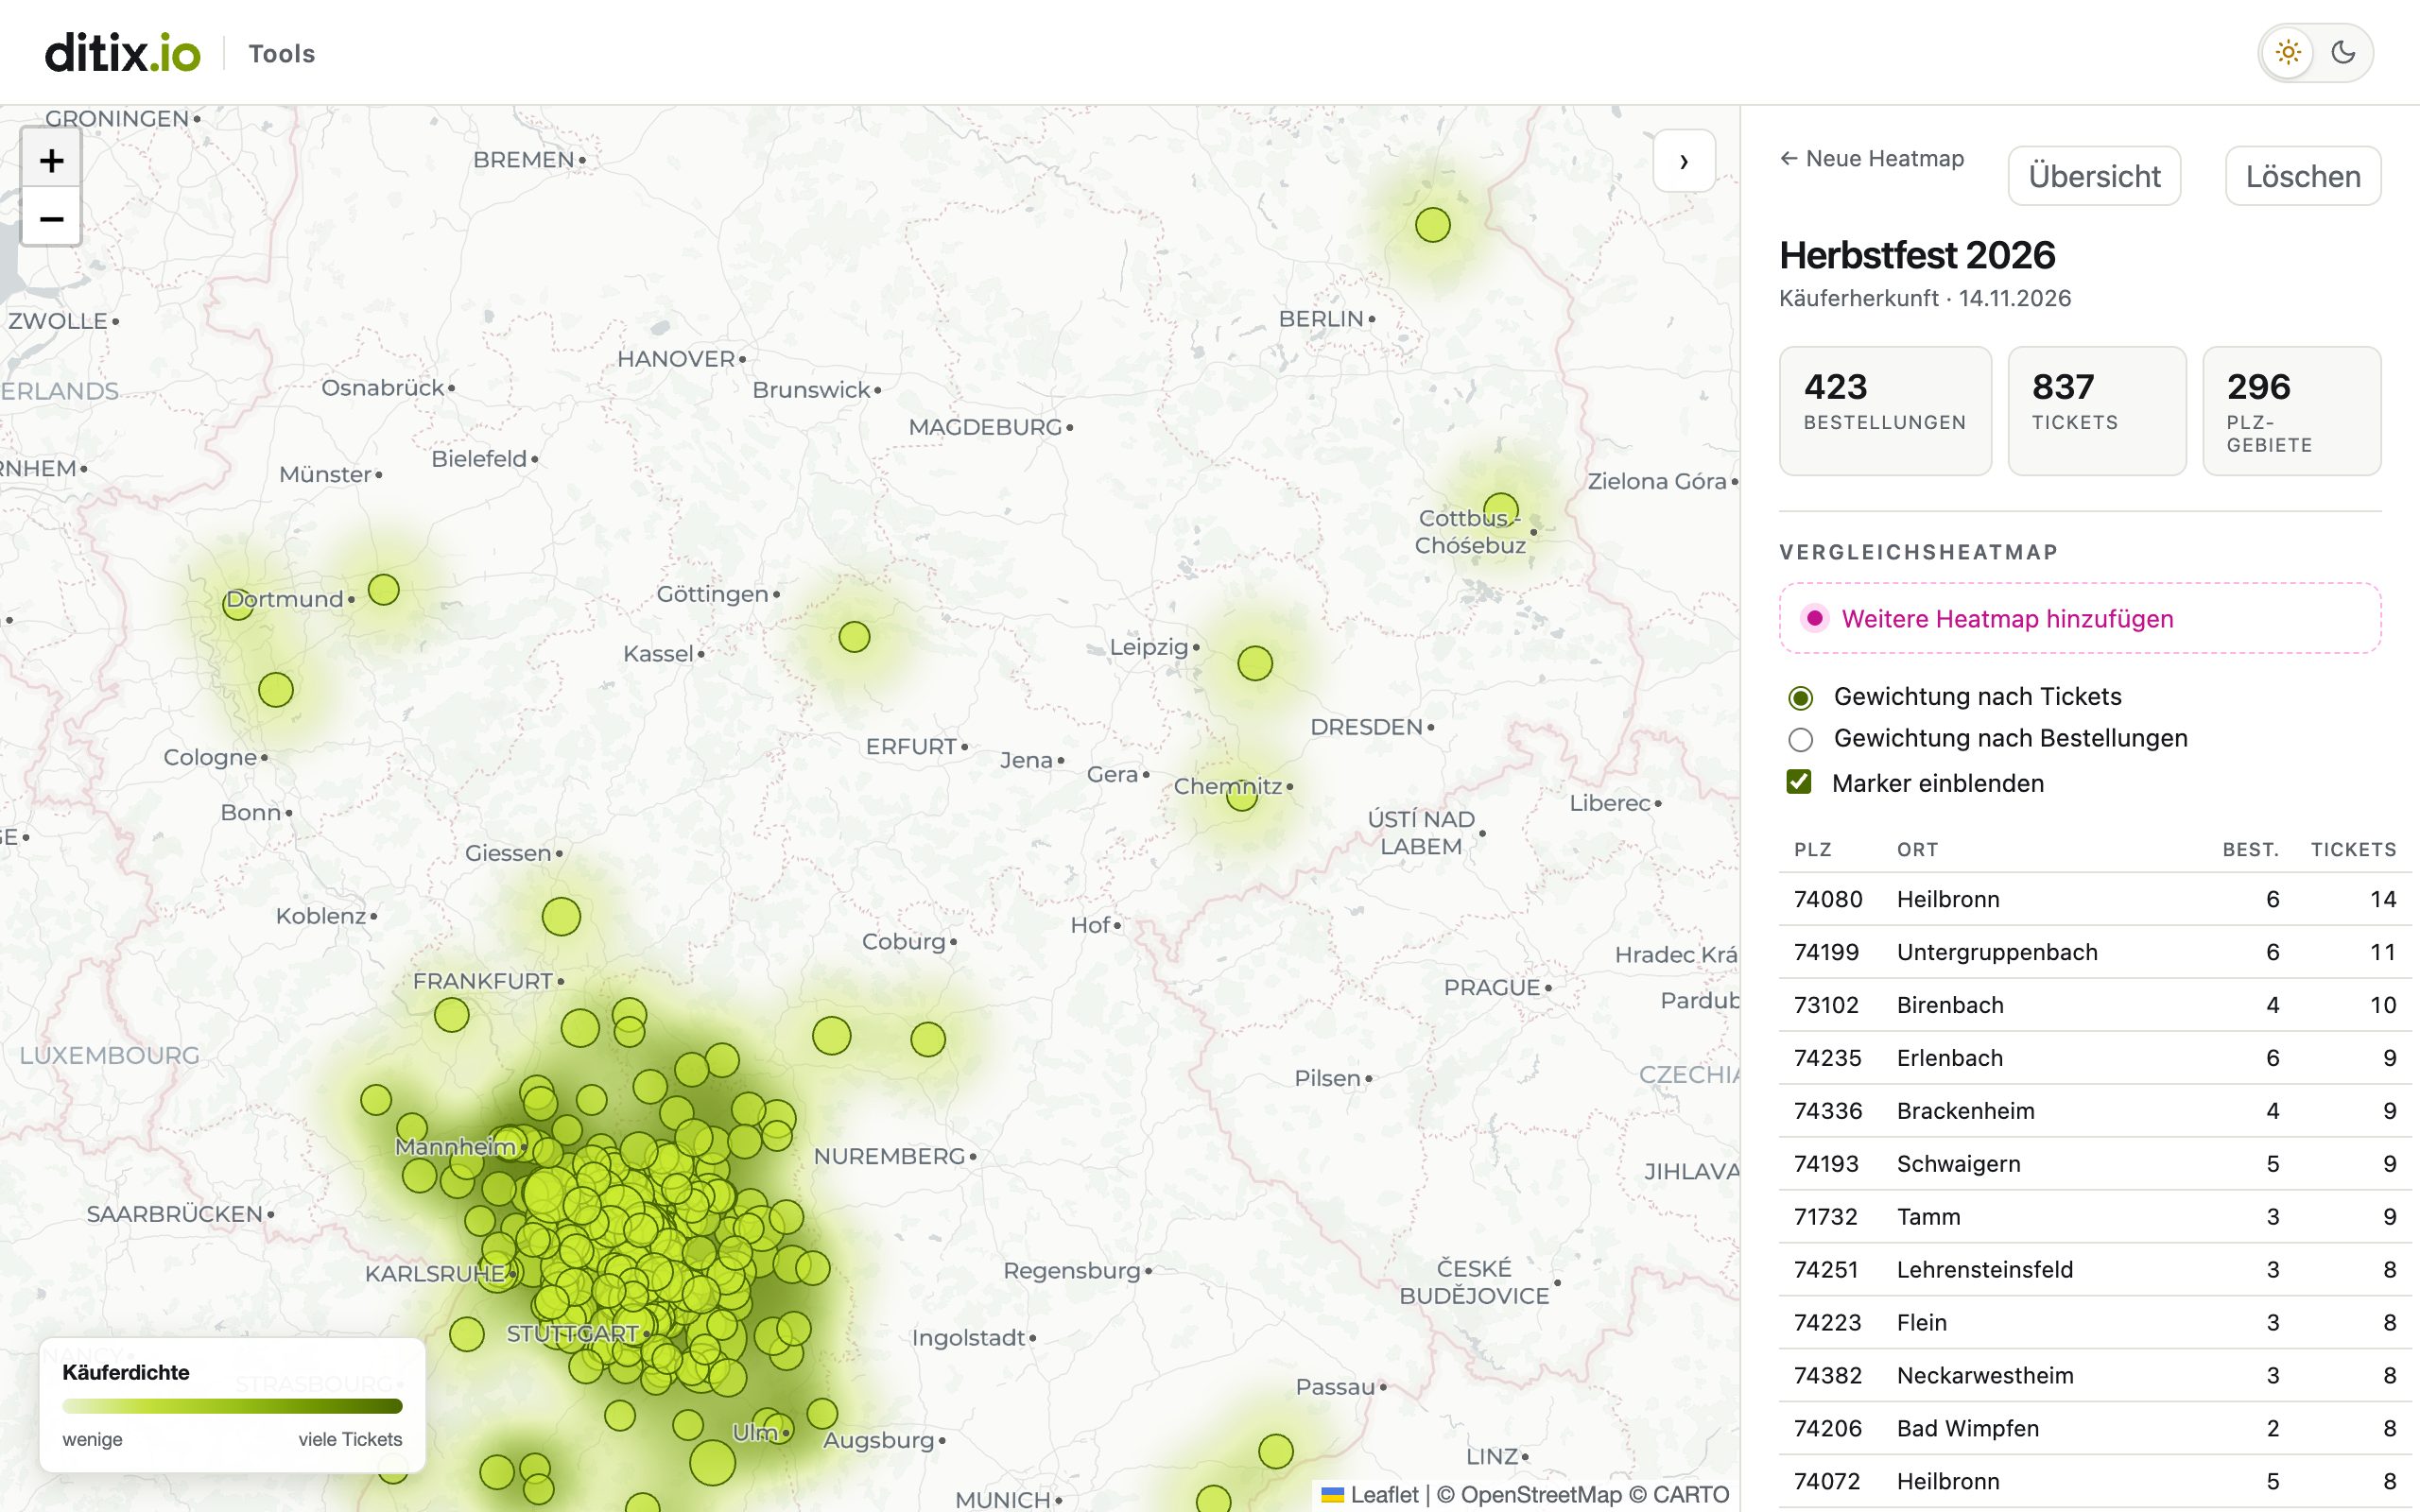Image resolution: width=2420 pixels, height=1512 pixels.
Task: Select Gewichtung nach Tickets radio button
Action: tap(1800, 698)
